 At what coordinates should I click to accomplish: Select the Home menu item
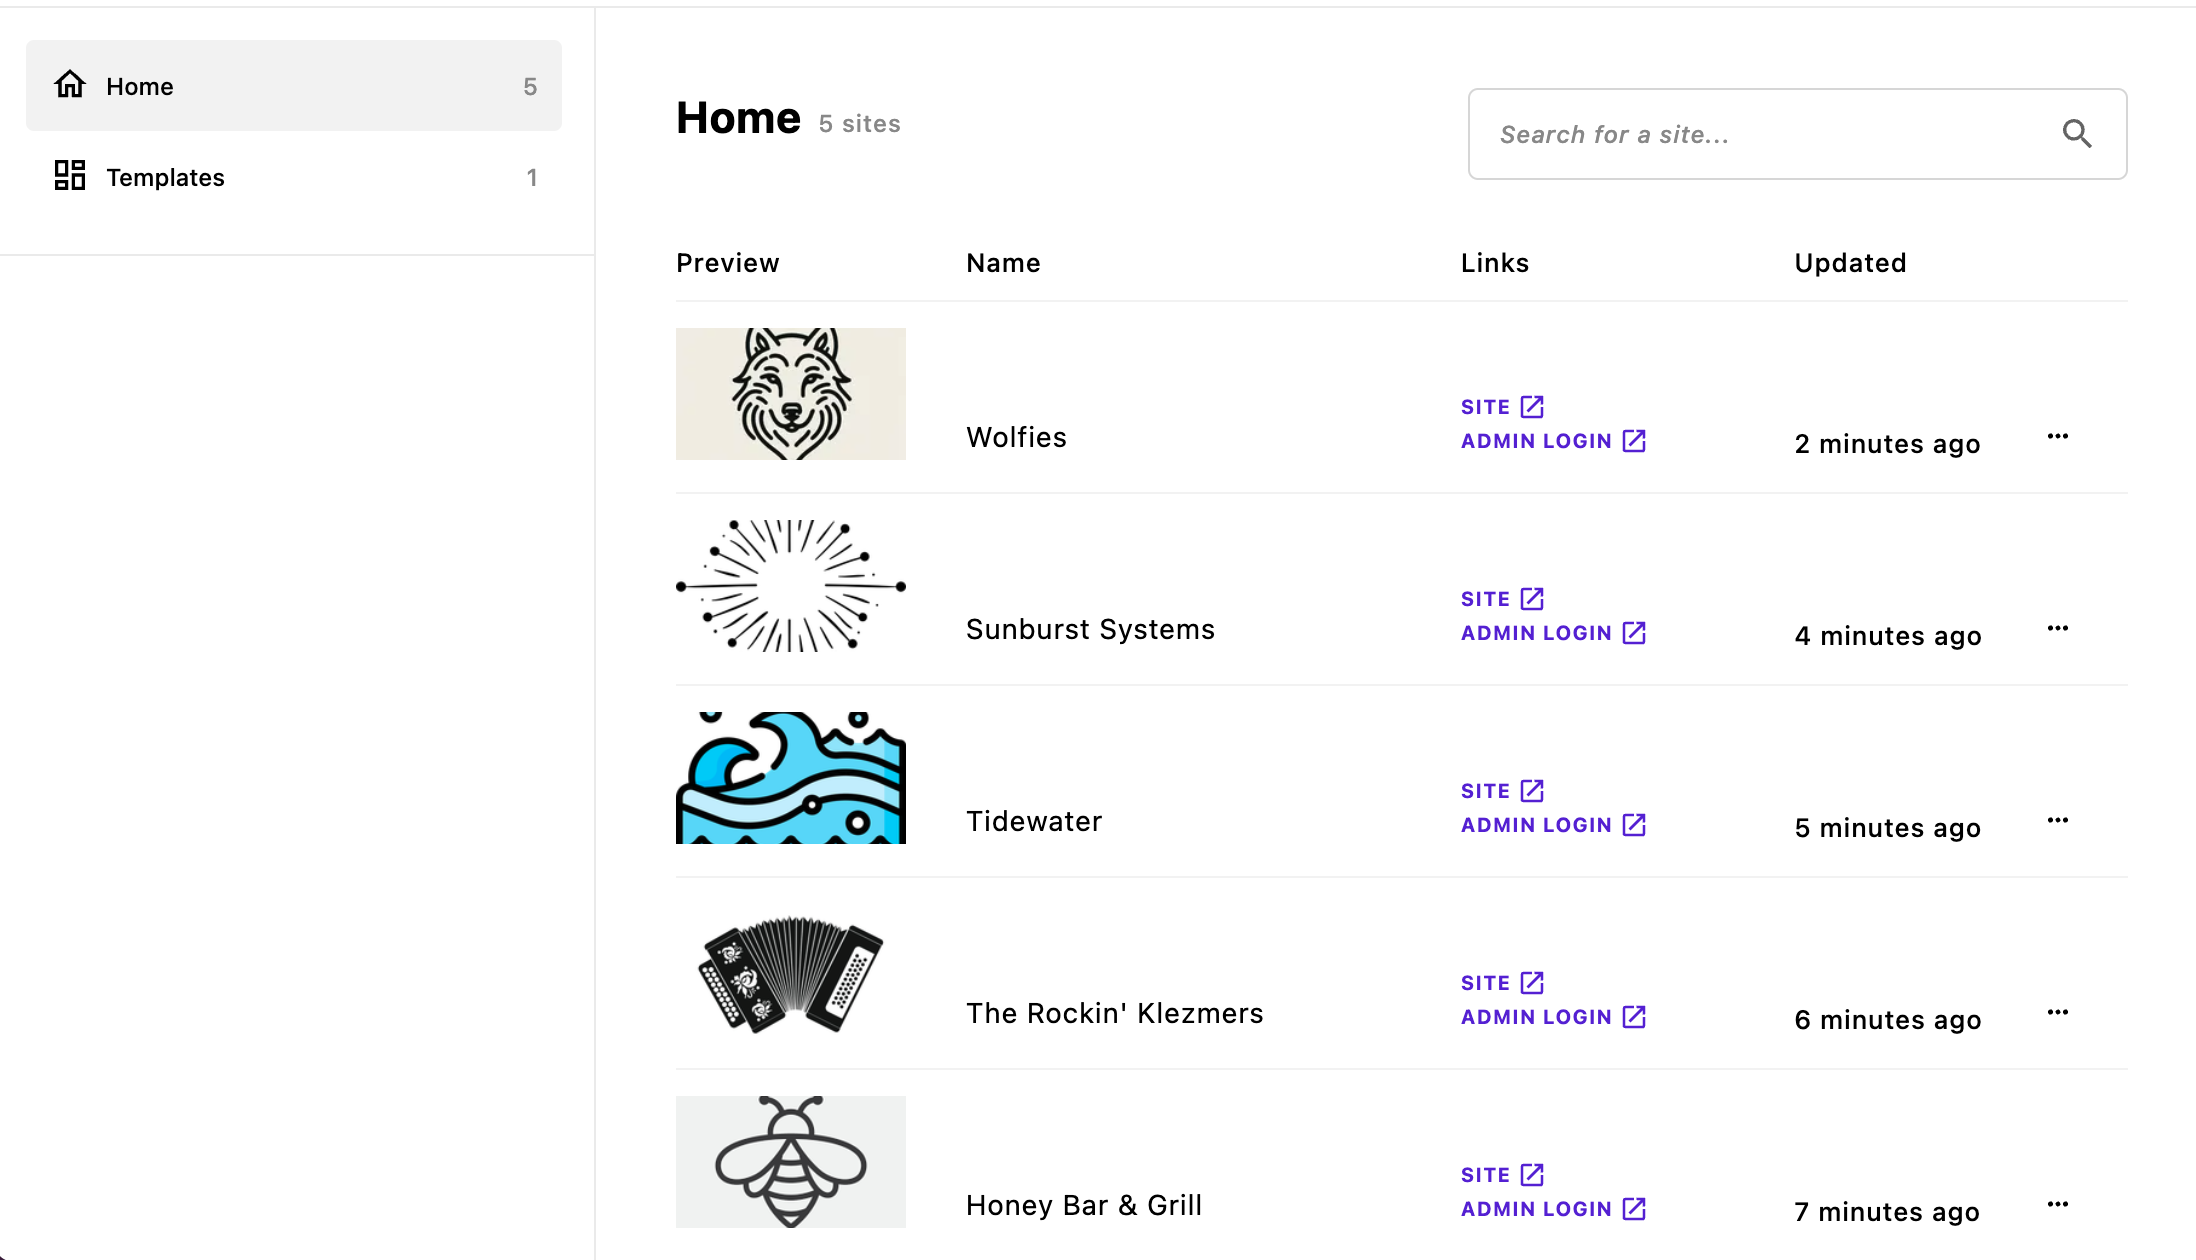point(294,86)
